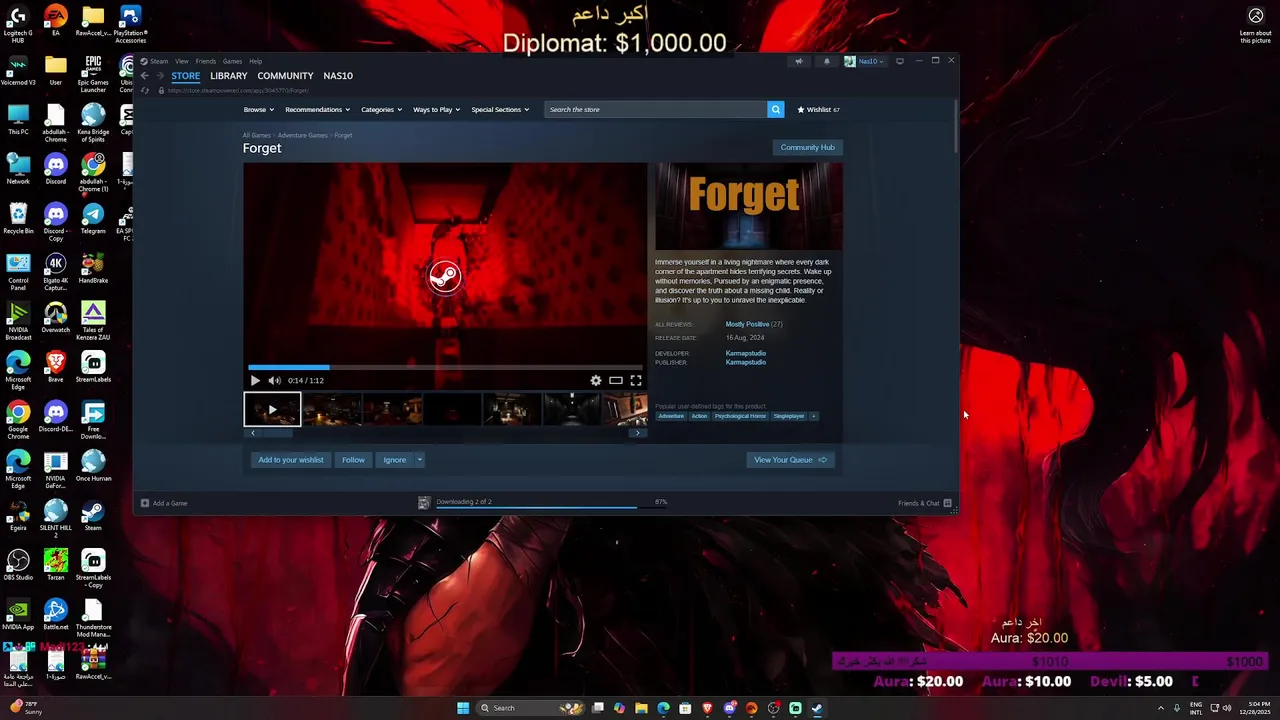Make the Forget trailer fullscreen

636,380
